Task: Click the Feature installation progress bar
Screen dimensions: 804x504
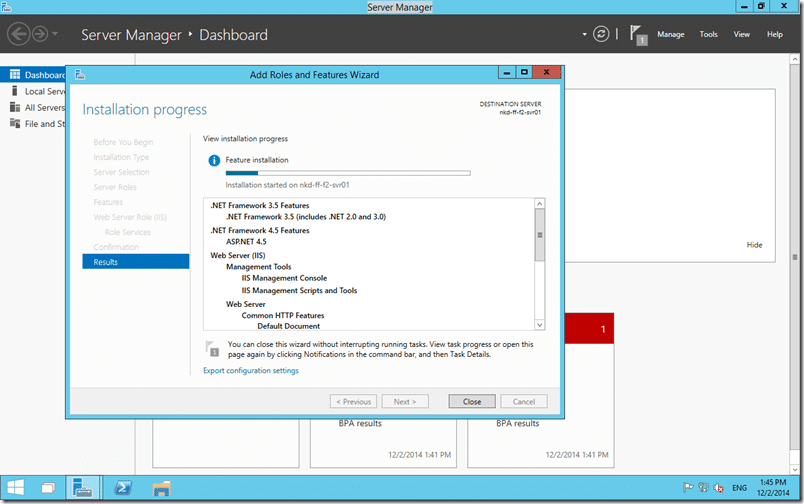Action: click(348, 173)
